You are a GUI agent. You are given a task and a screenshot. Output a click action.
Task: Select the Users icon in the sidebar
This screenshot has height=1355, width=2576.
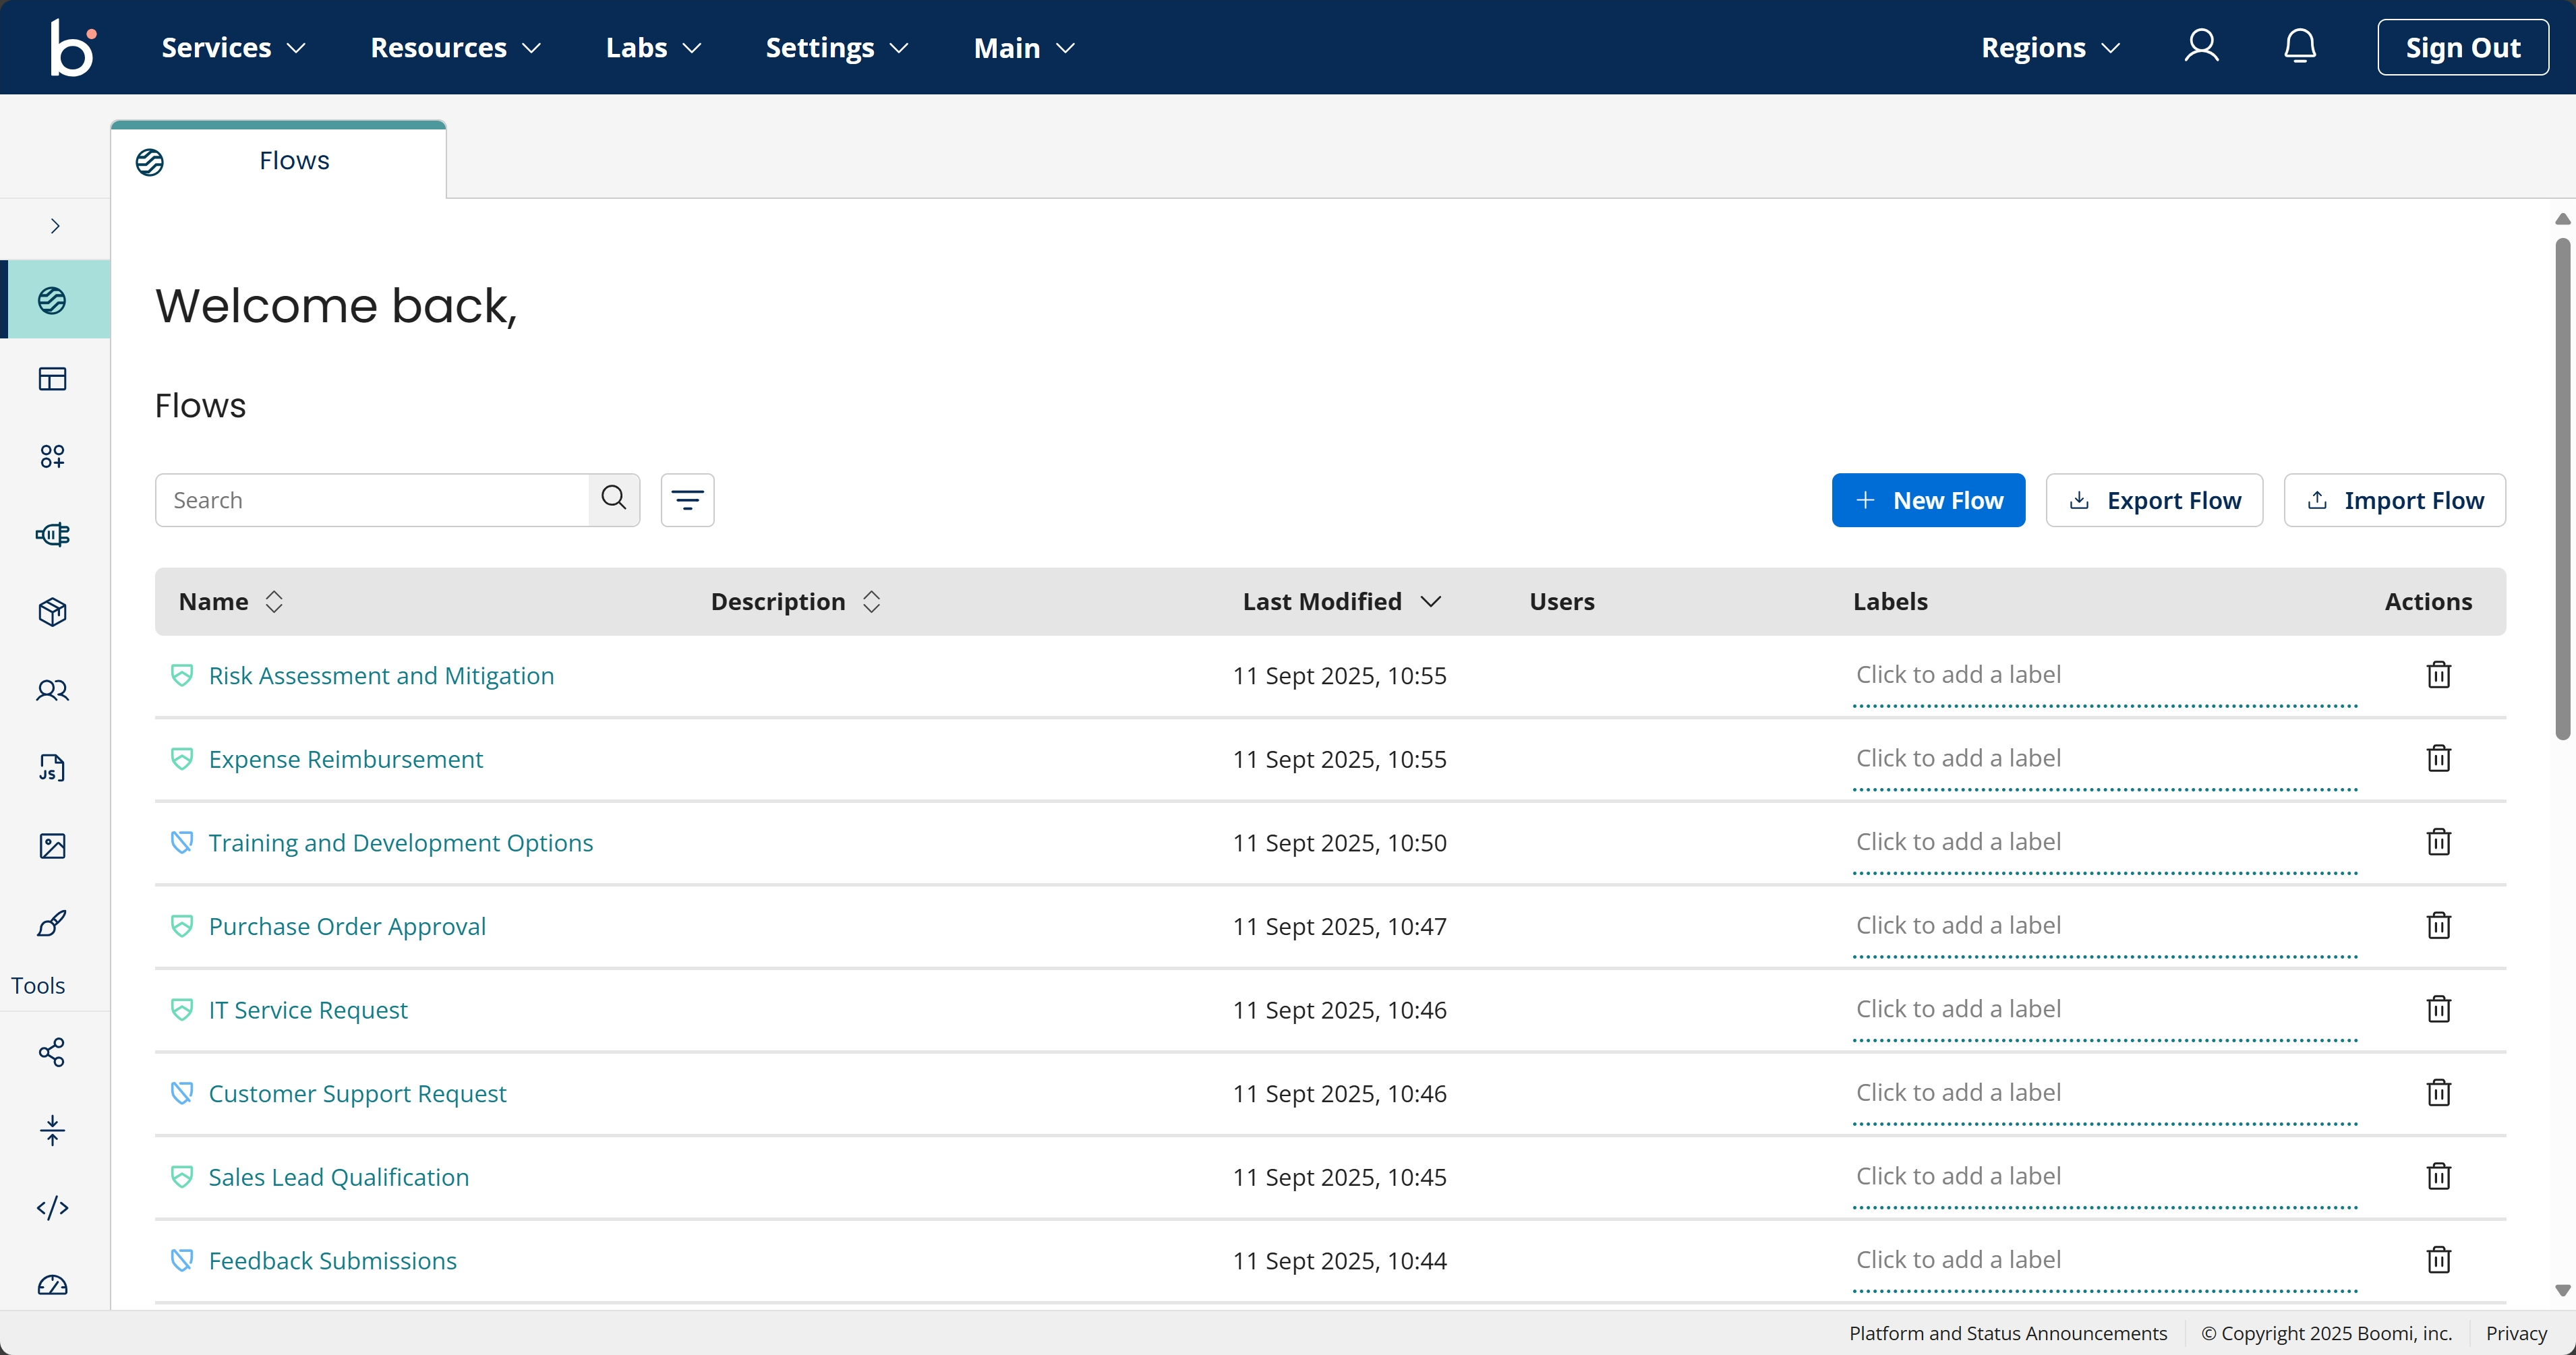pyautogui.click(x=53, y=690)
